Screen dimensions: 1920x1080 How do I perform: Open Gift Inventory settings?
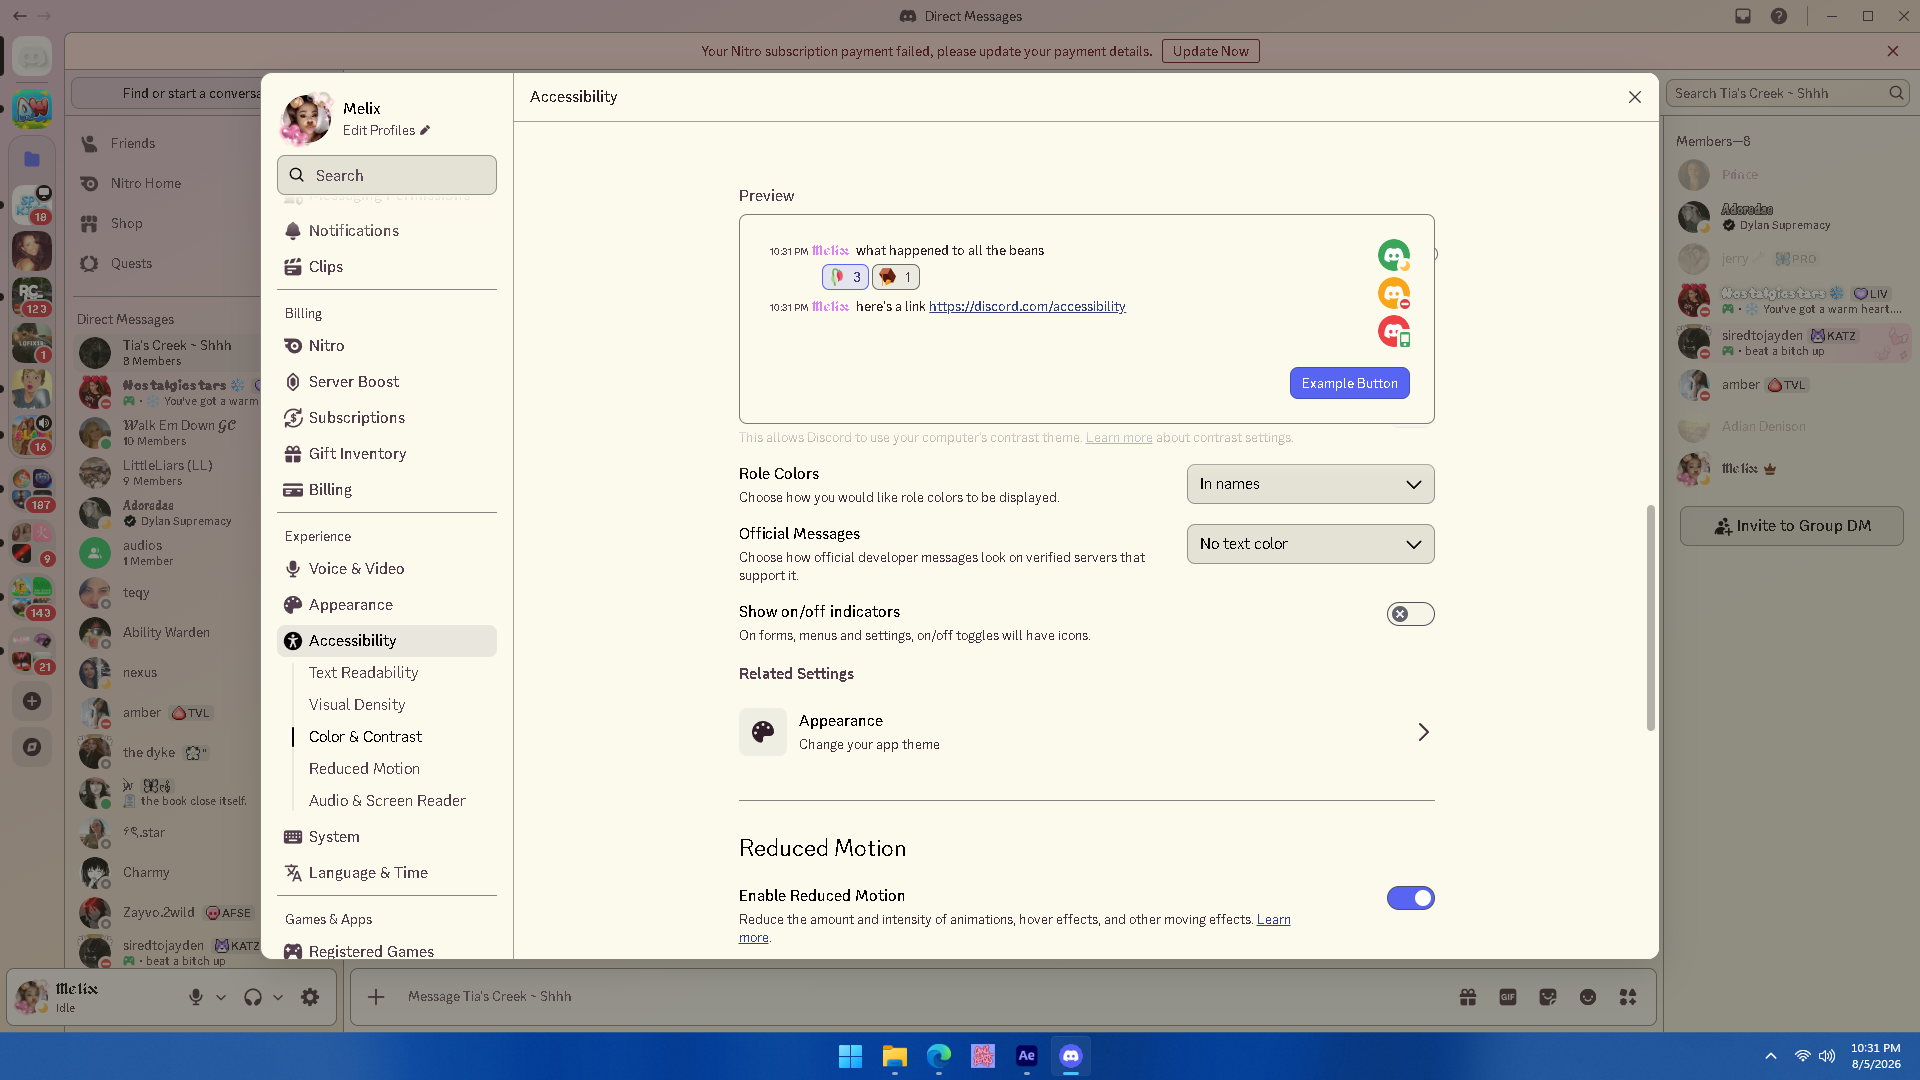click(386, 454)
